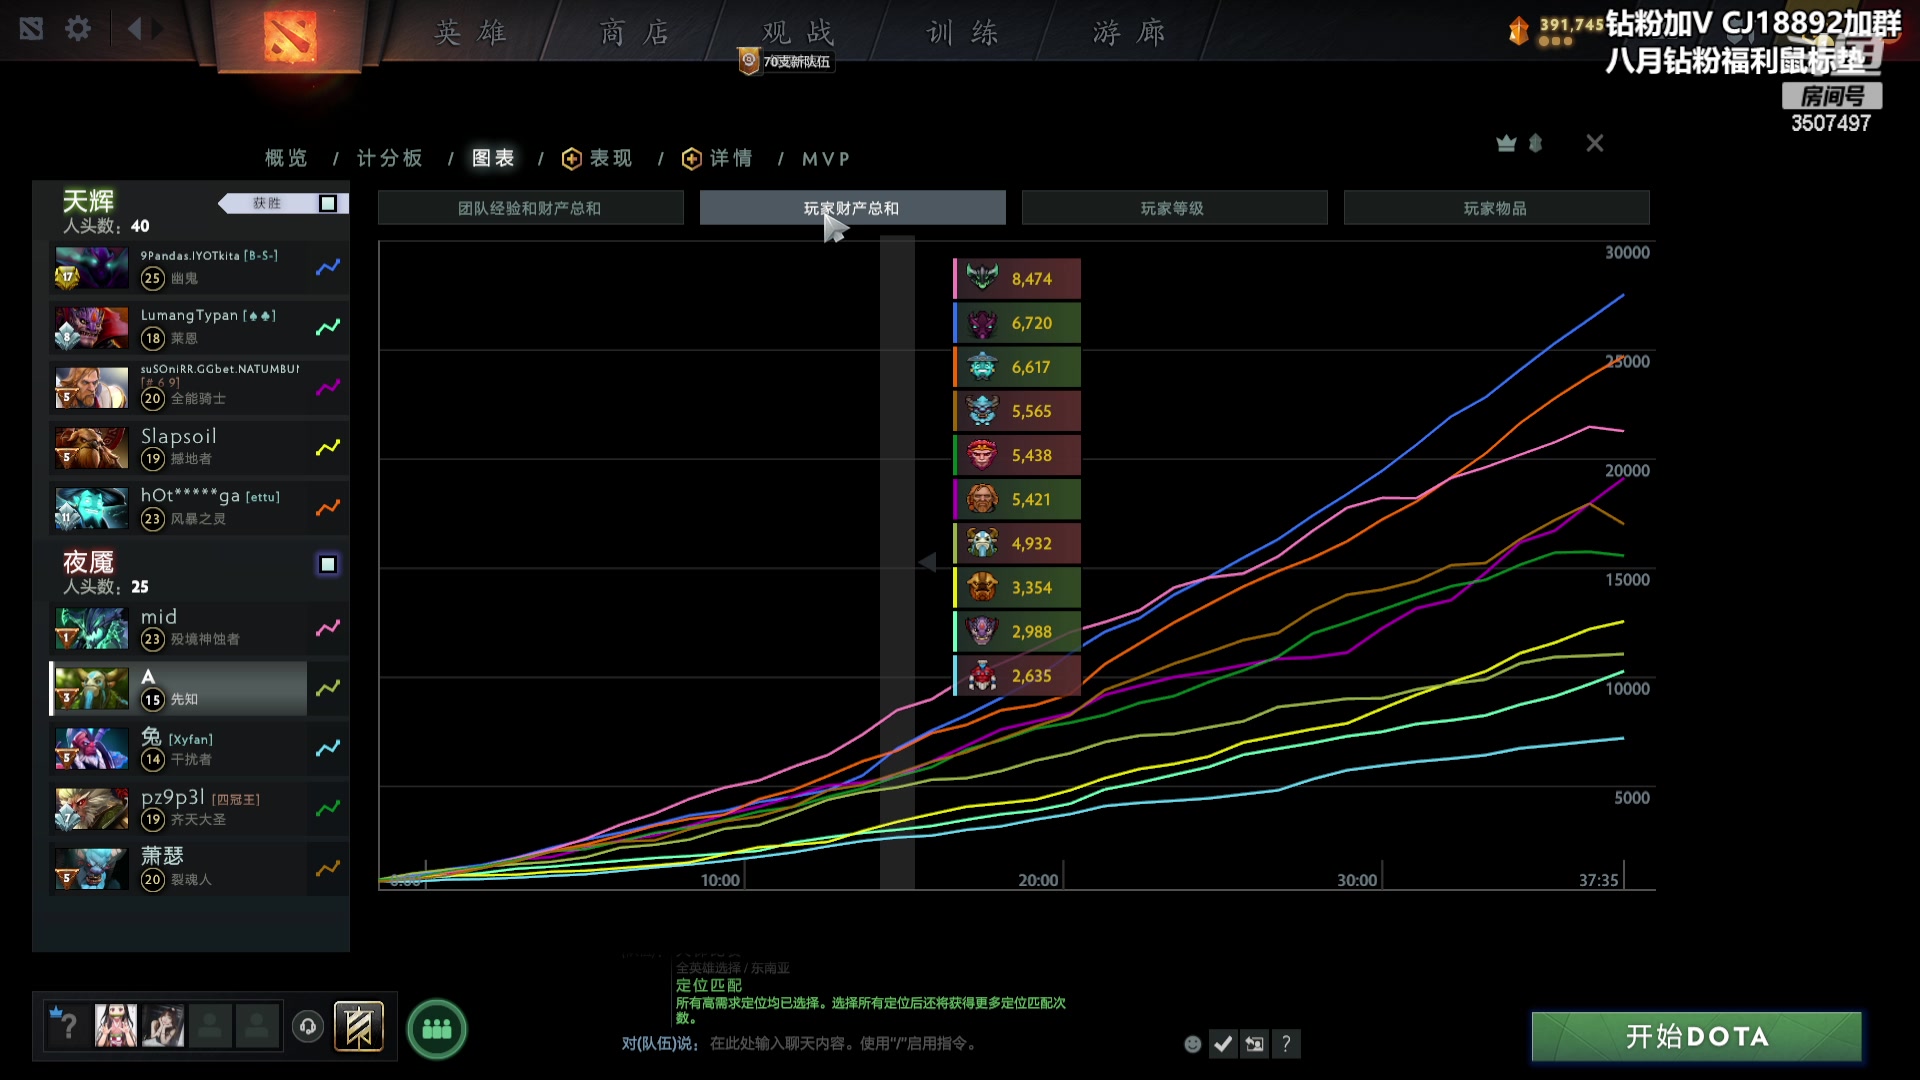This screenshot has height=1080, width=1920.
Task: Click the 开始DOTA button
Action: (x=1697, y=1037)
